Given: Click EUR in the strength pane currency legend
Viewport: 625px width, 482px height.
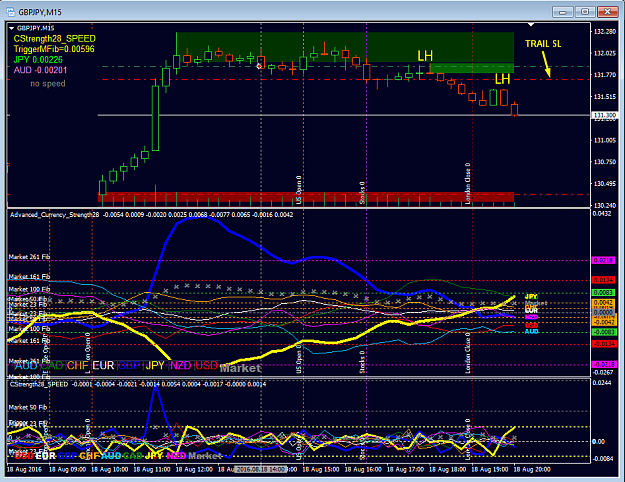Looking at the screenshot, I should [103, 365].
